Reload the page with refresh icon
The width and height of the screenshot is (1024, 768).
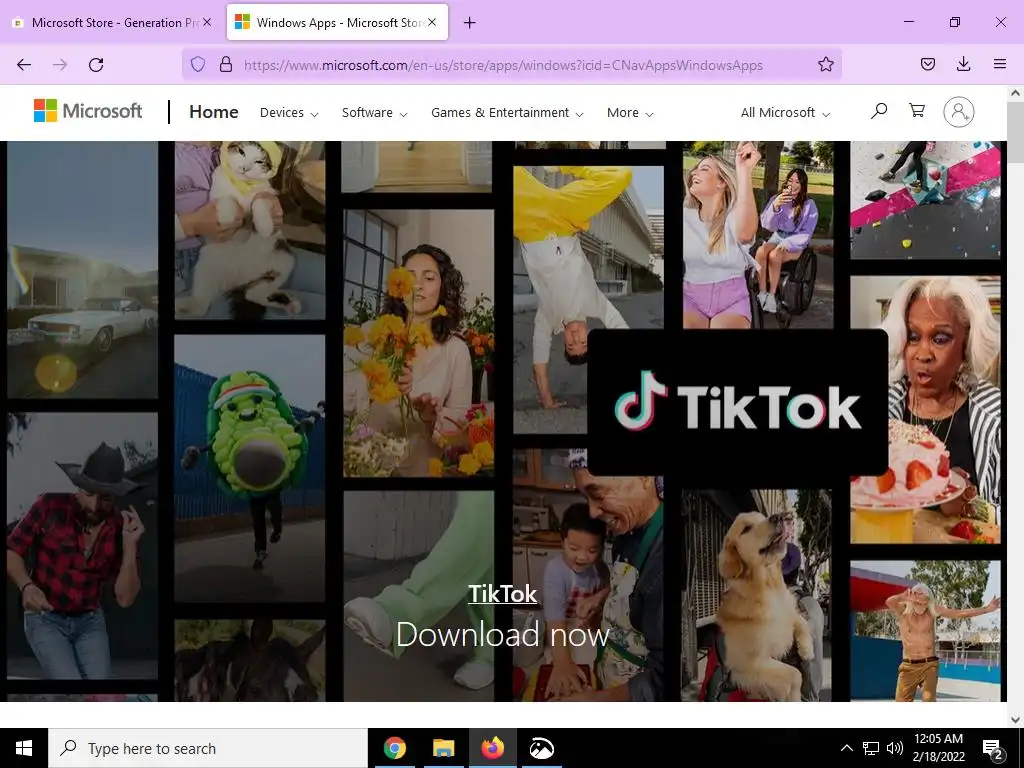(x=96, y=65)
